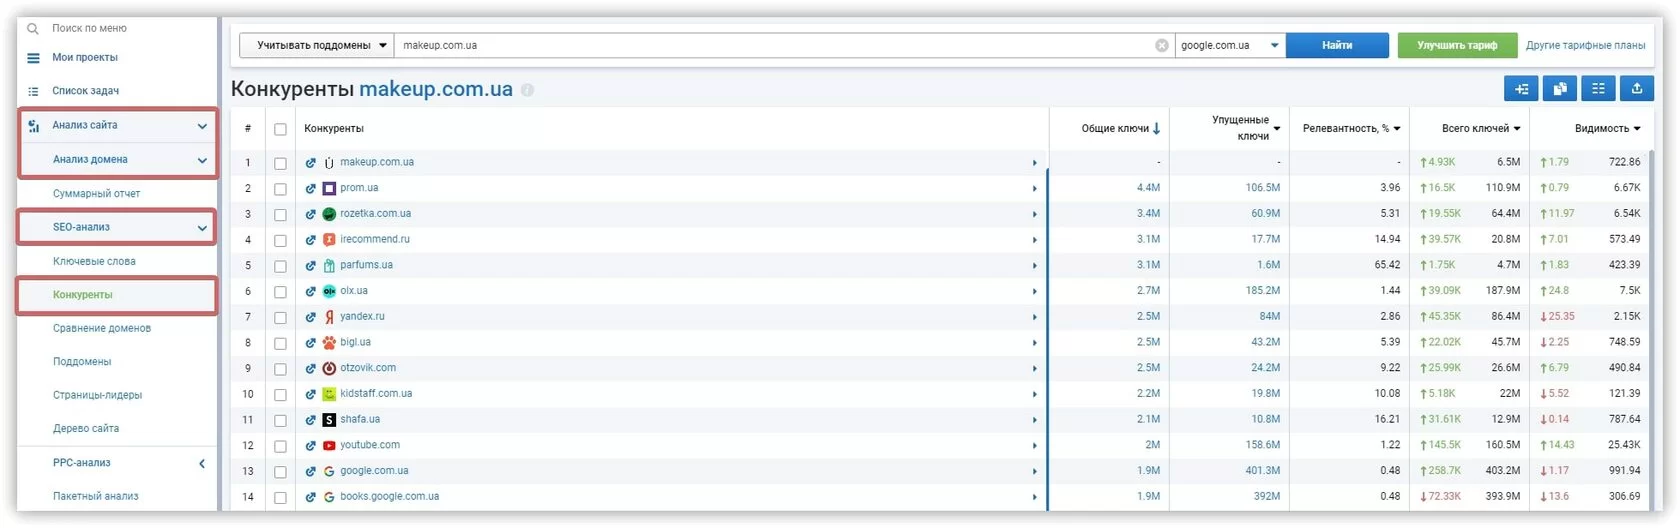This screenshot has height=528, width=1680.
Task: Open the 'Учитывать поддомены' dropdown
Action: (x=317, y=45)
